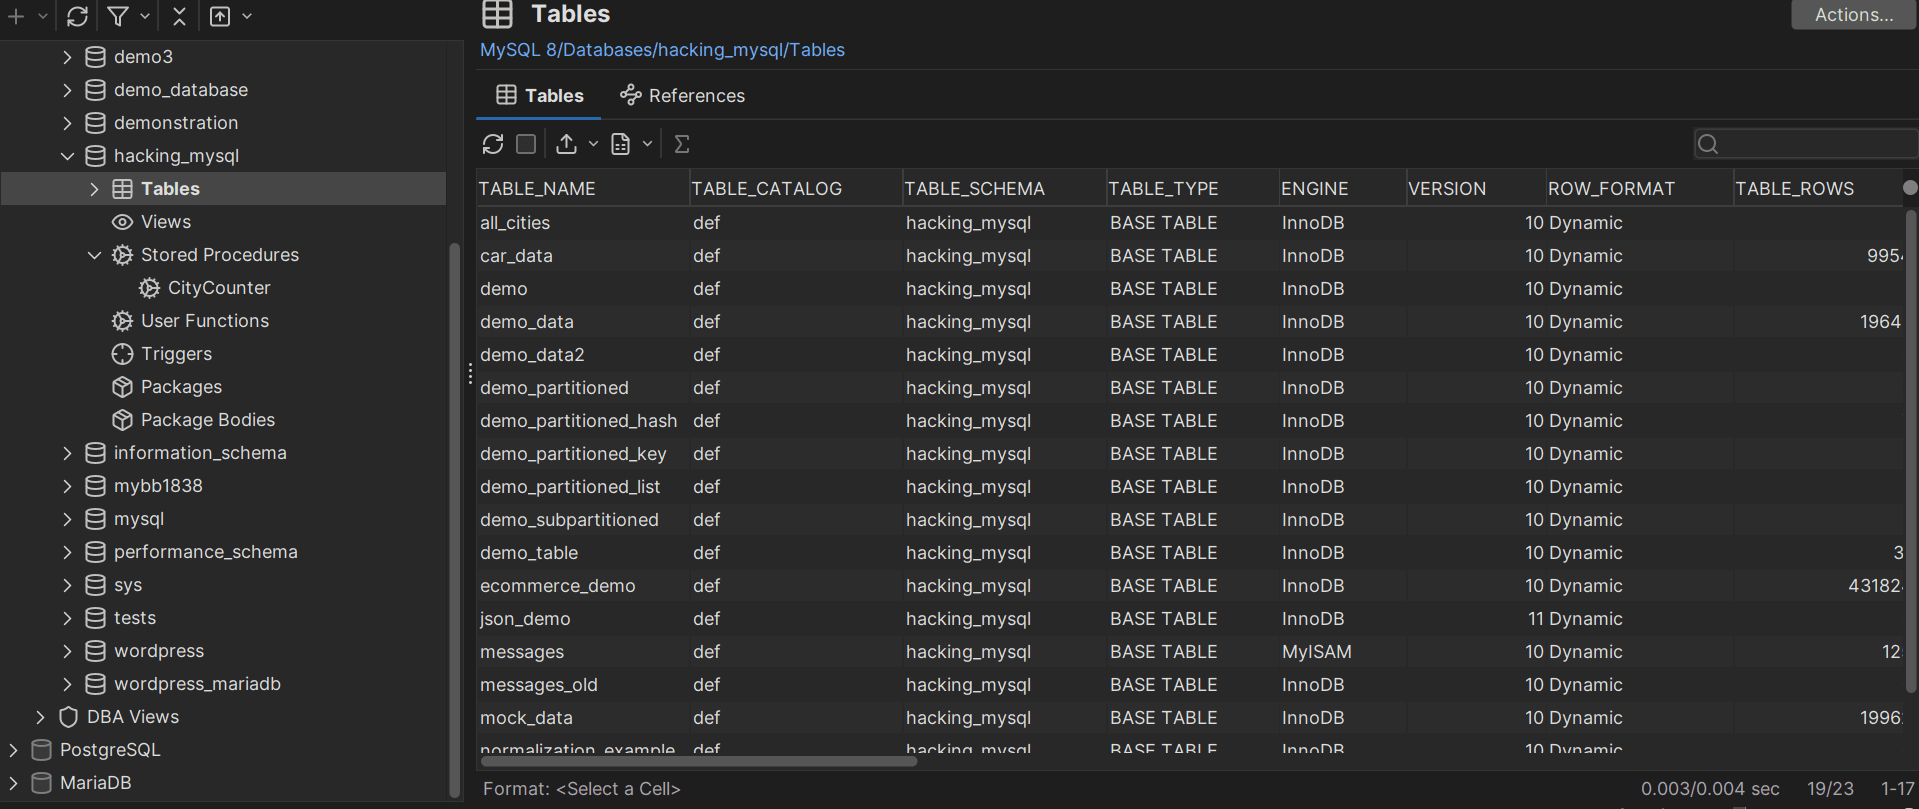Select the CityCounter stored procedure
The image size is (1919, 809).
[x=218, y=288]
